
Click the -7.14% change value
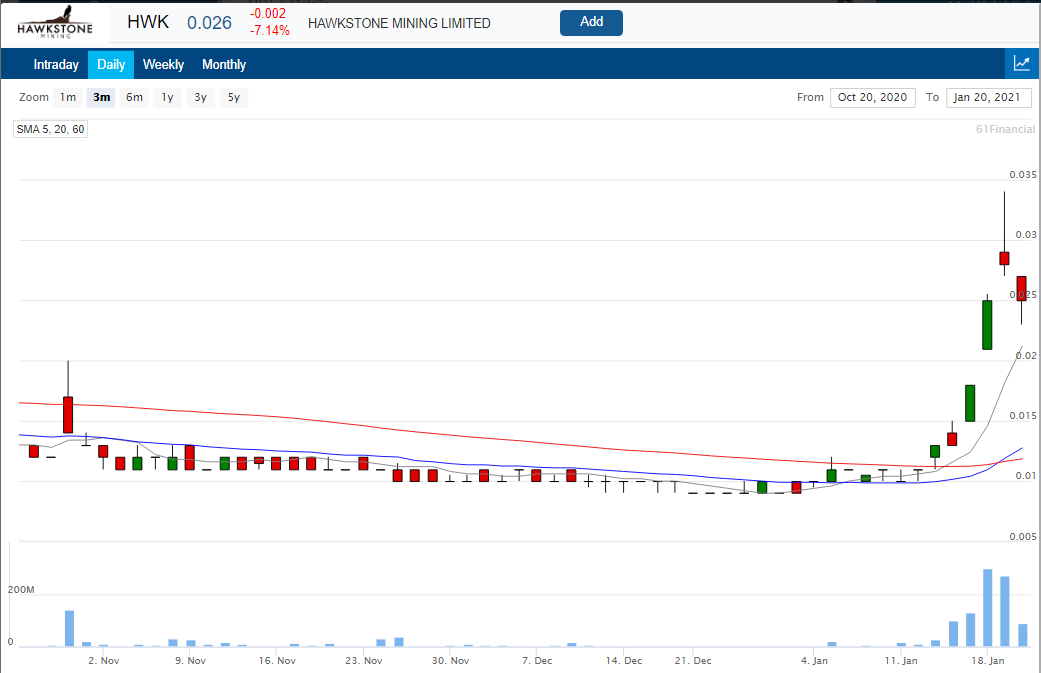pos(270,31)
